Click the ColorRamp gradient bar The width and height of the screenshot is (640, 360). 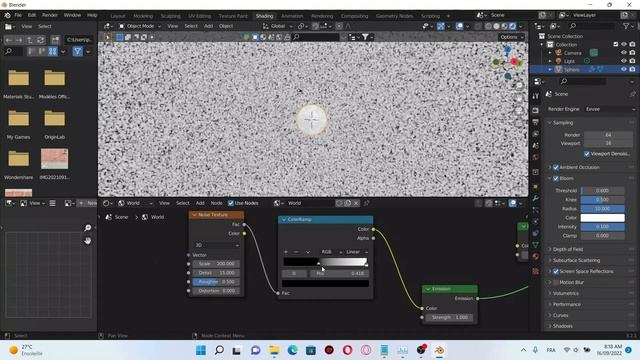[325, 262]
